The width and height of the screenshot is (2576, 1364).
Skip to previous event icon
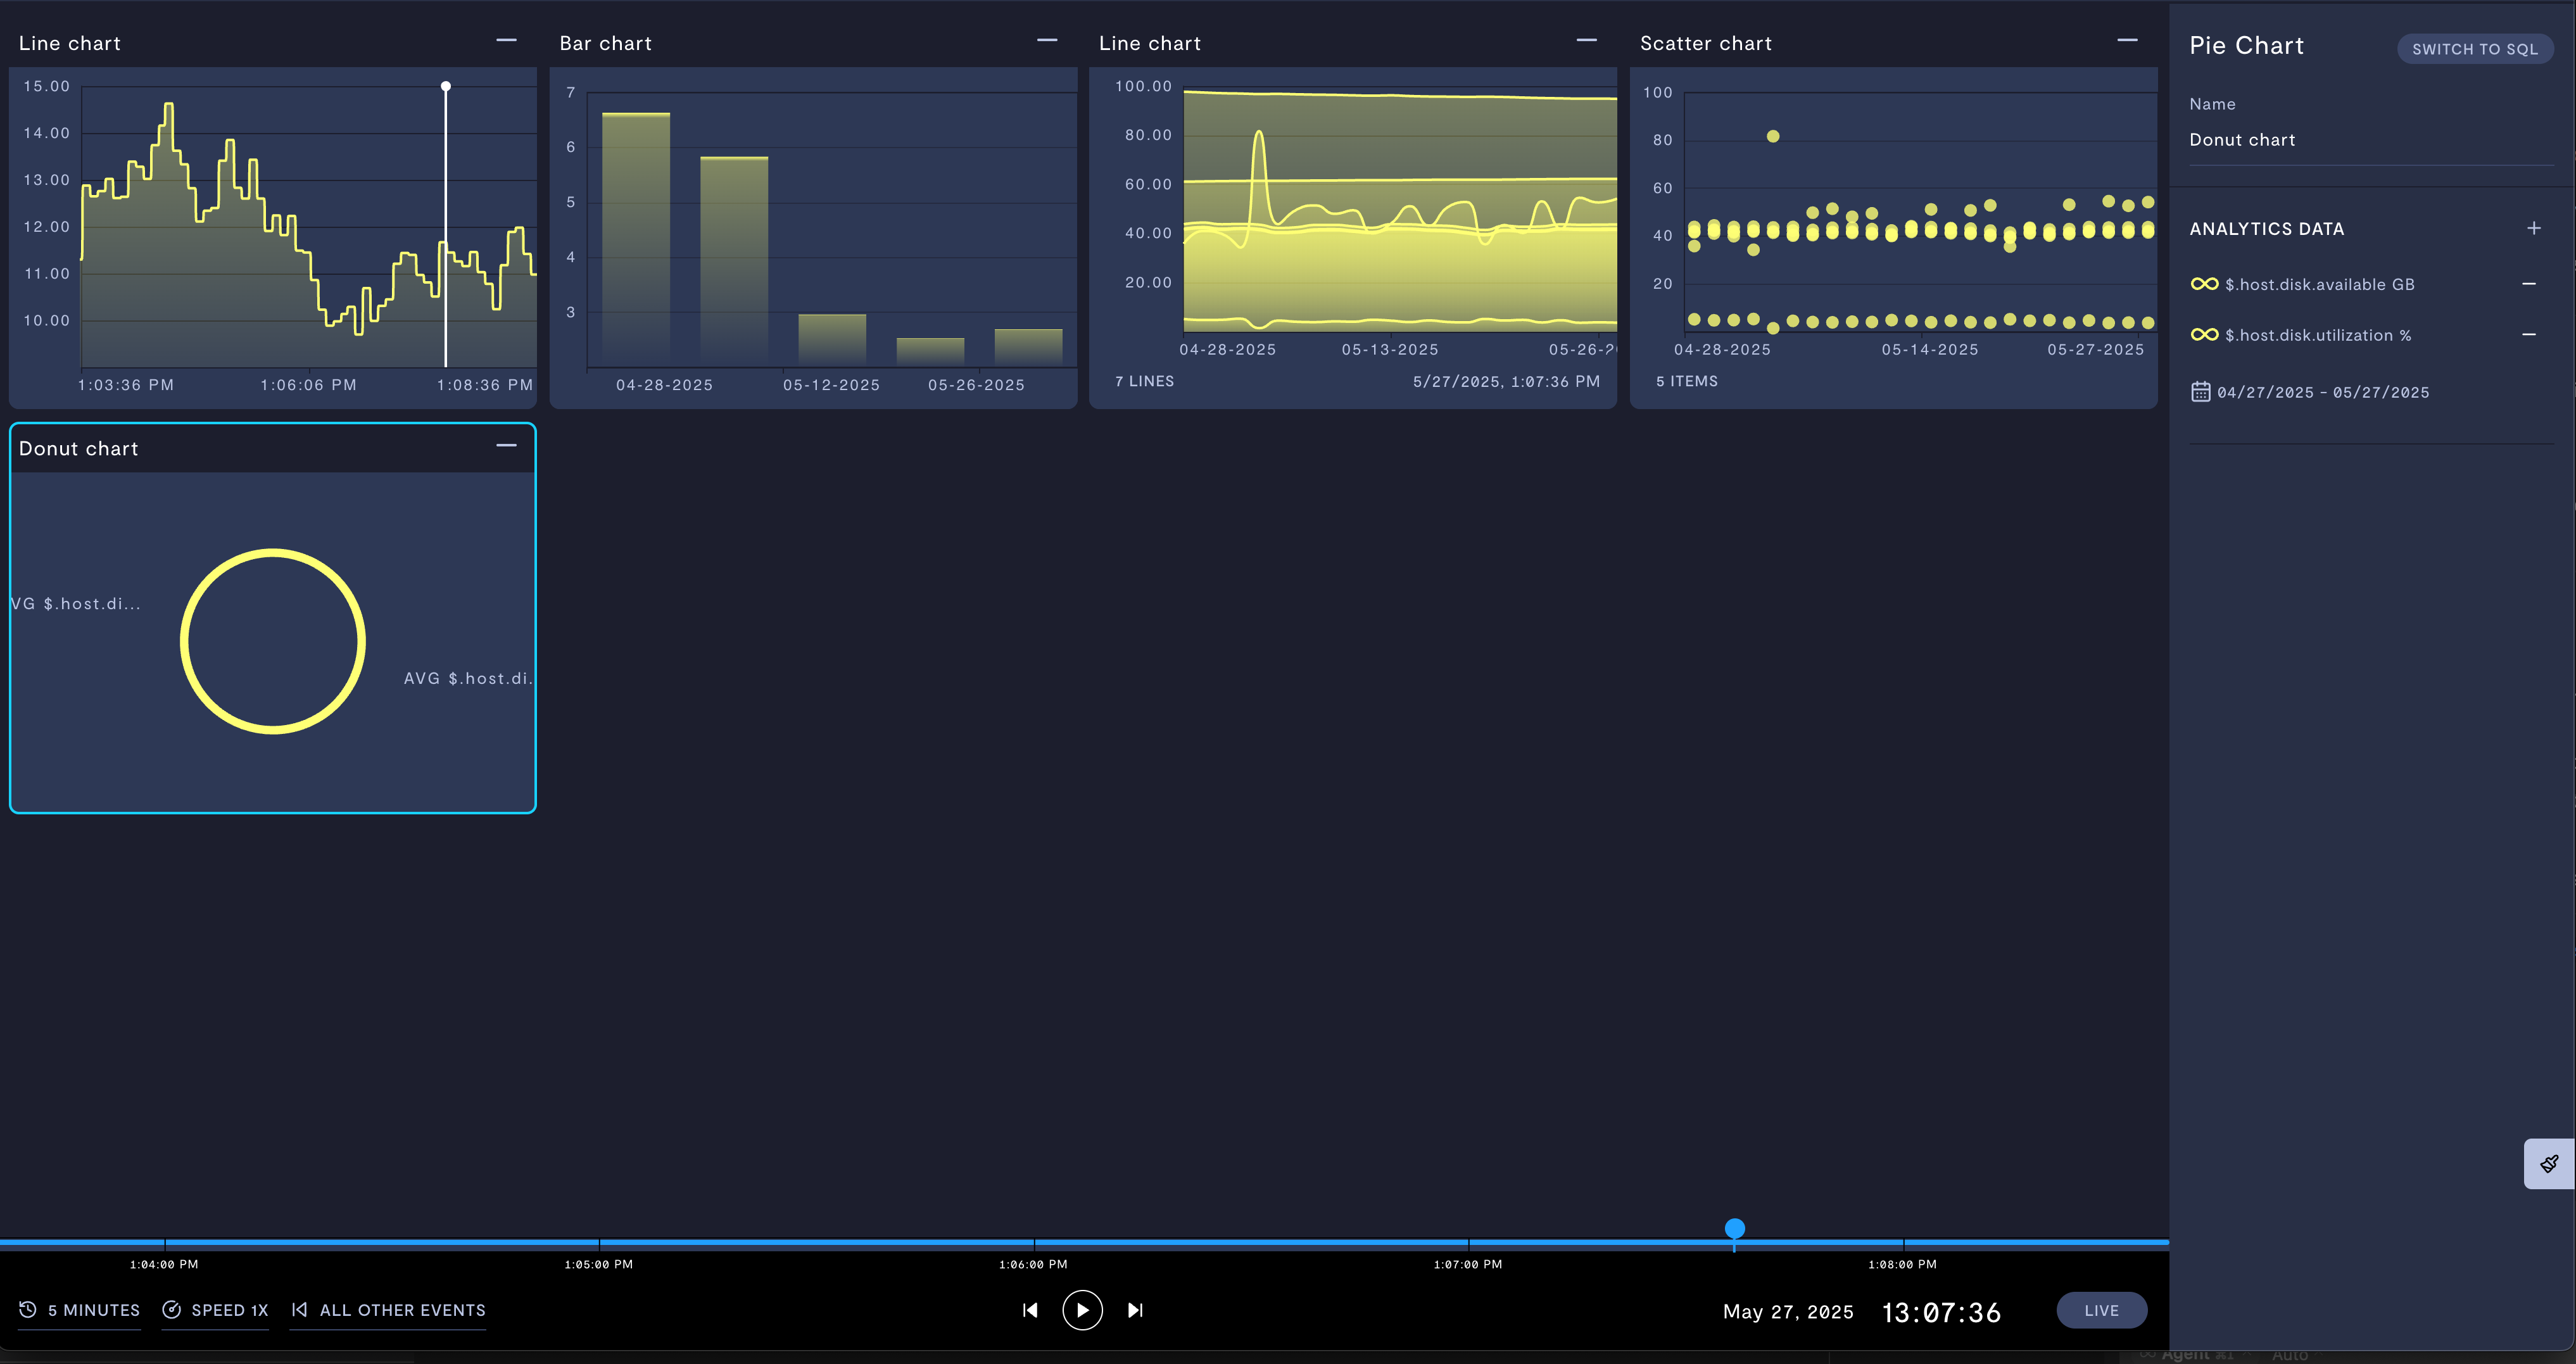(x=1030, y=1310)
